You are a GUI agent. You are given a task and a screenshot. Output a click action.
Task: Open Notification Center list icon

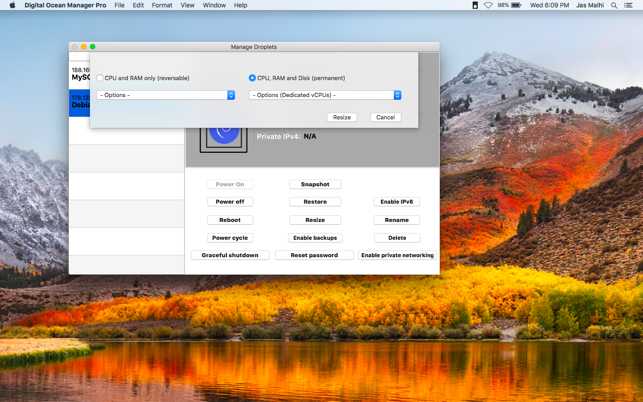[628, 5]
